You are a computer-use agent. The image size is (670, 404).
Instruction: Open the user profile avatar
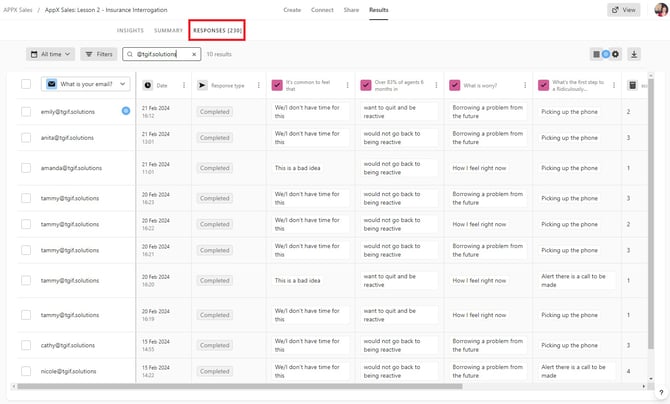pos(659,10)
